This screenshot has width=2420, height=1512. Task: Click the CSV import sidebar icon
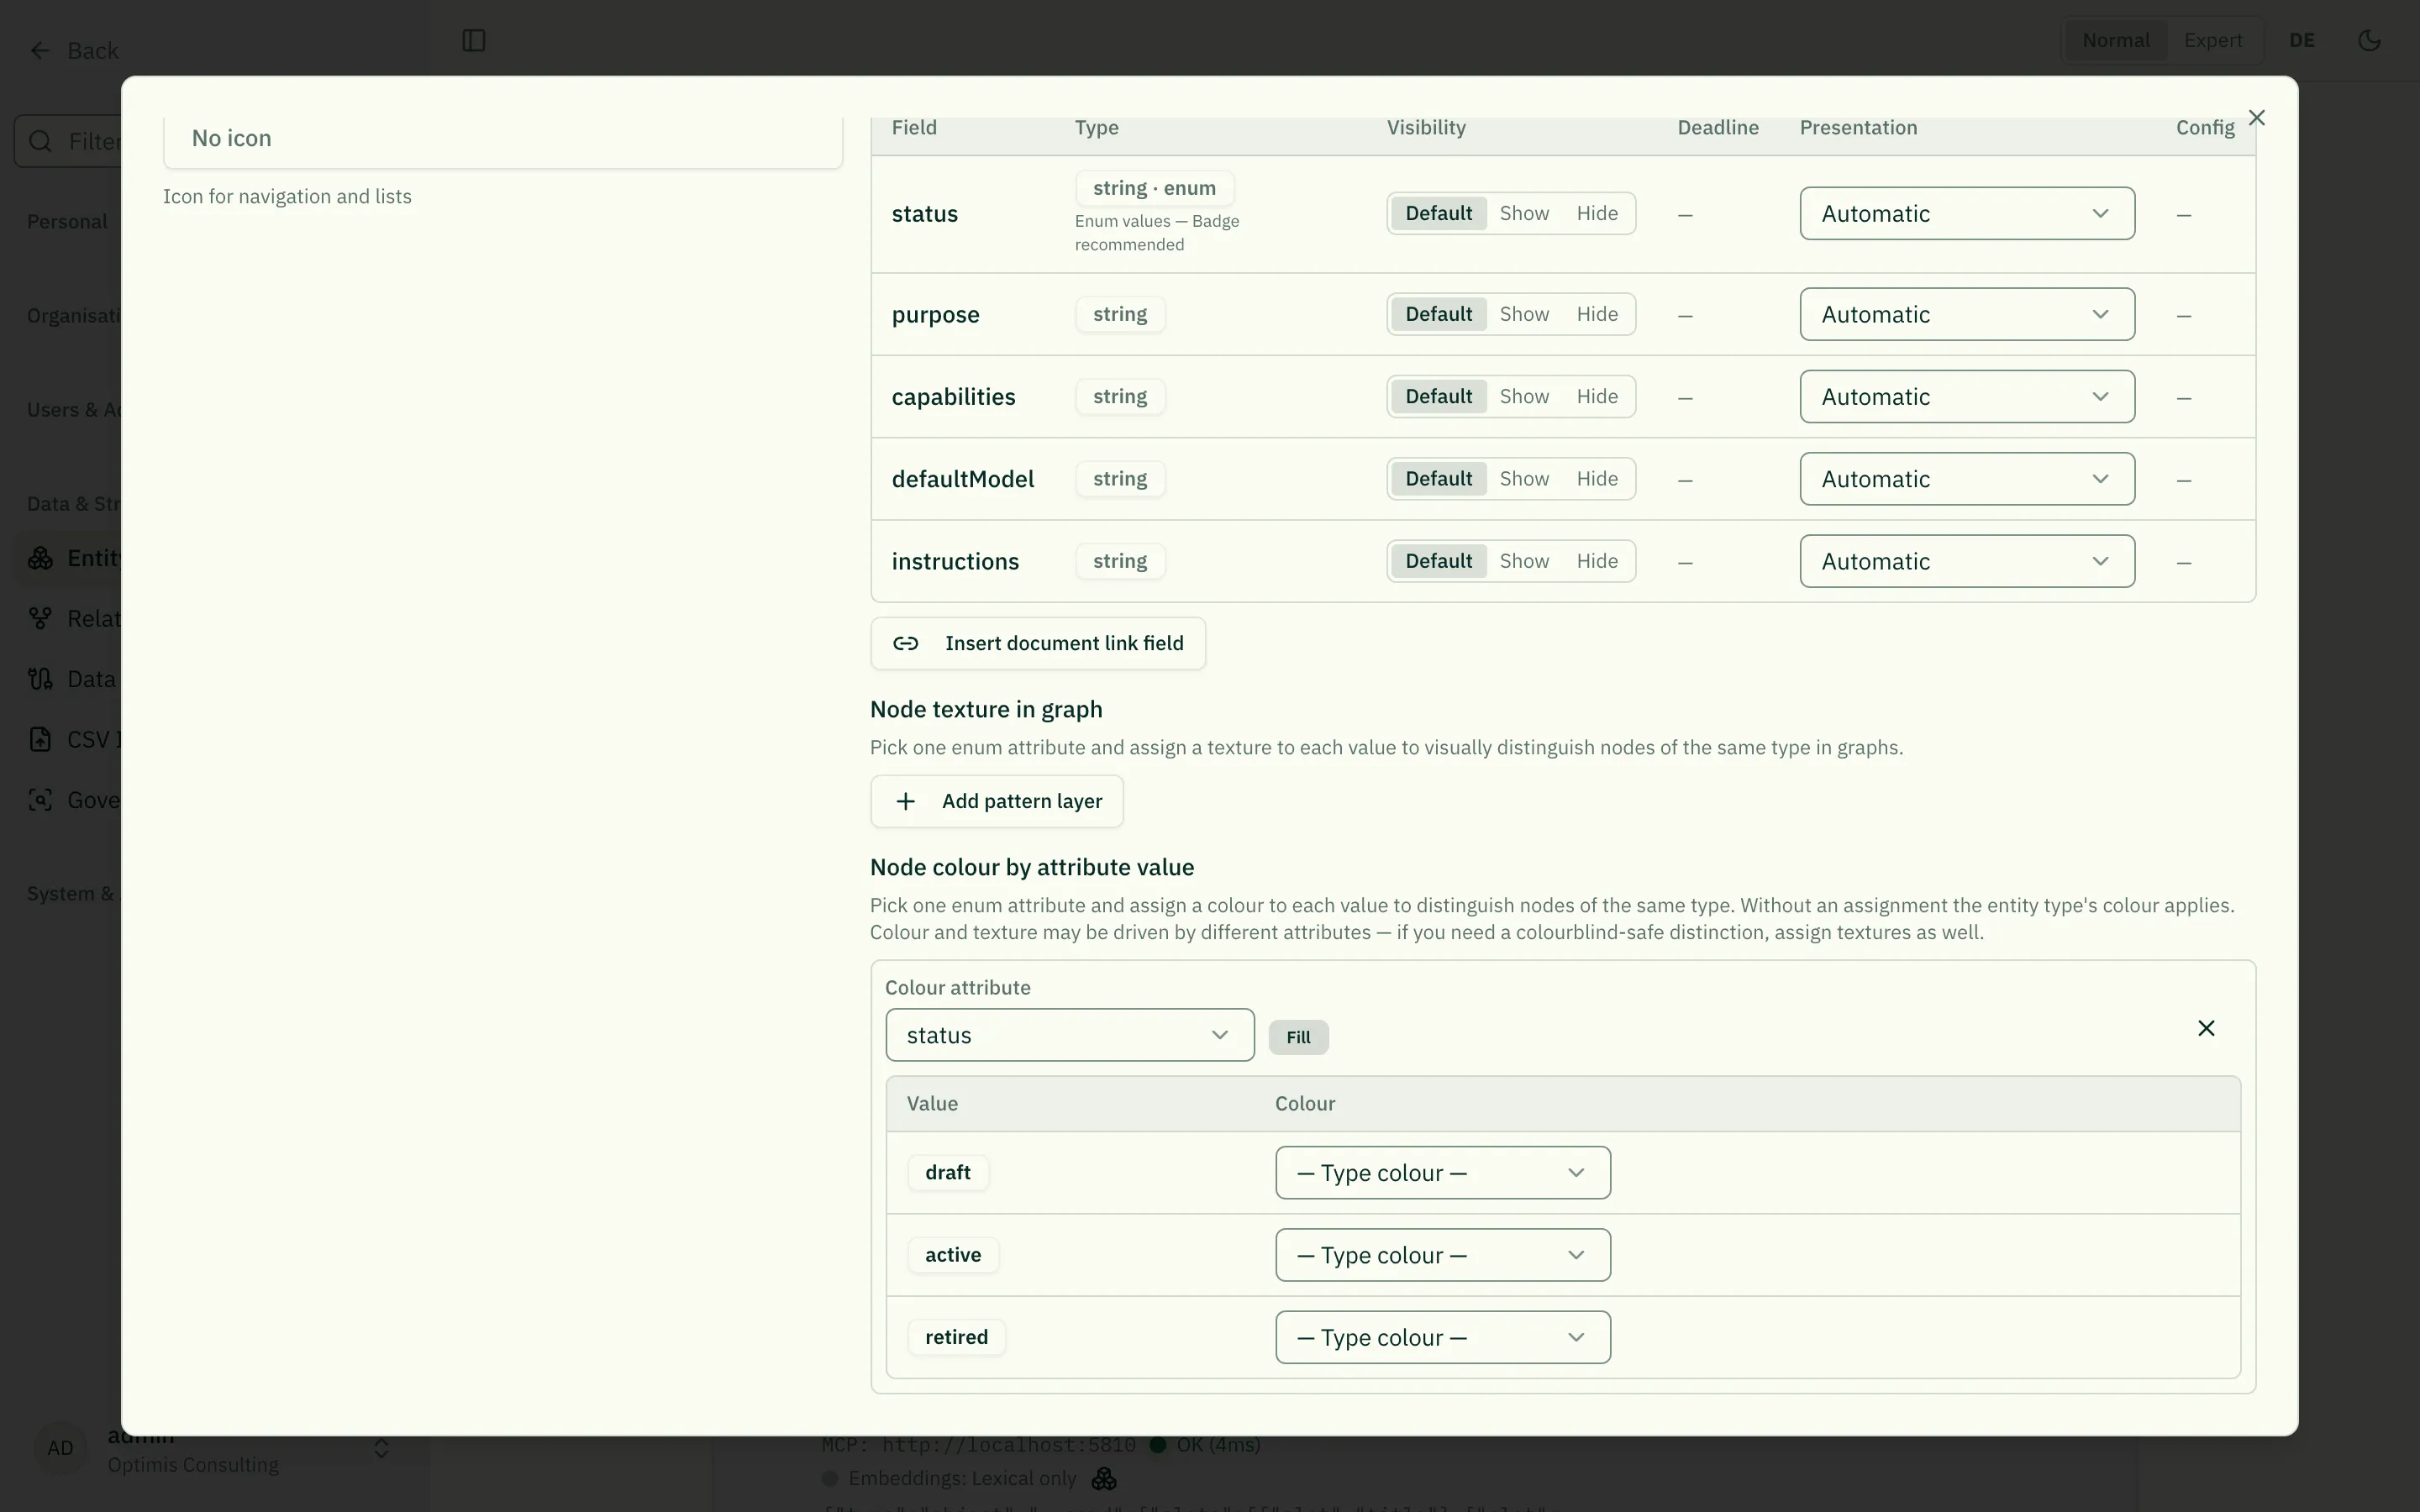coord(40,740)
